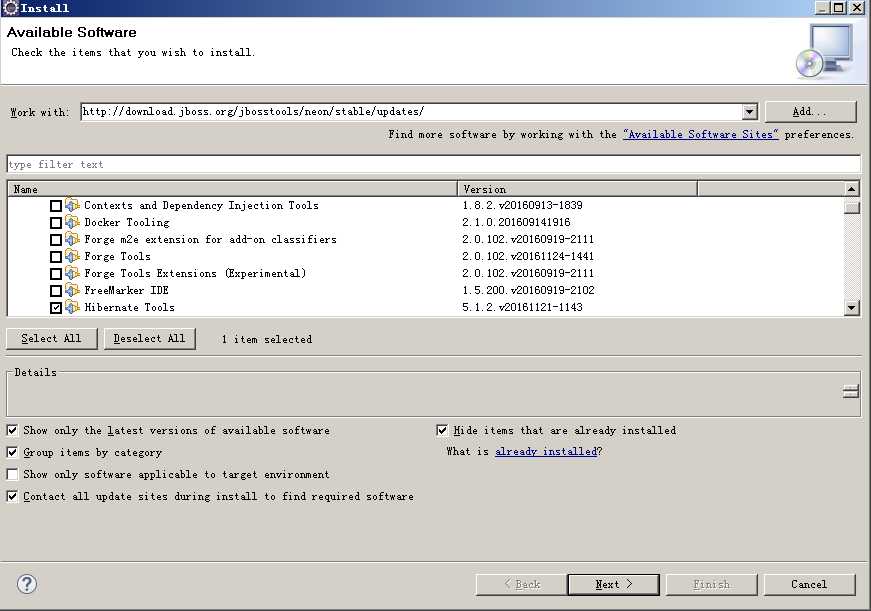Select the Forge Tools row text
Screen dimensions: 871x611
[117, 256]
